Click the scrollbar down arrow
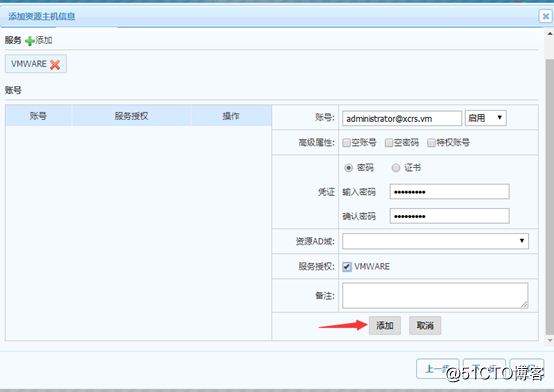The image size is (554, 392). tap(550, 340)
